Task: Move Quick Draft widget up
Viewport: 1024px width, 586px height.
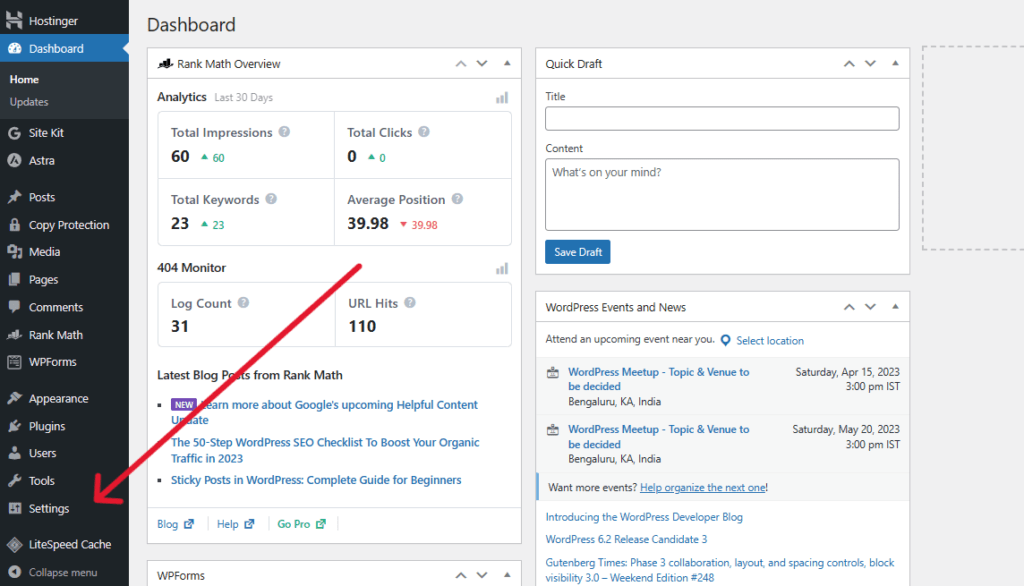Action: 849,63
